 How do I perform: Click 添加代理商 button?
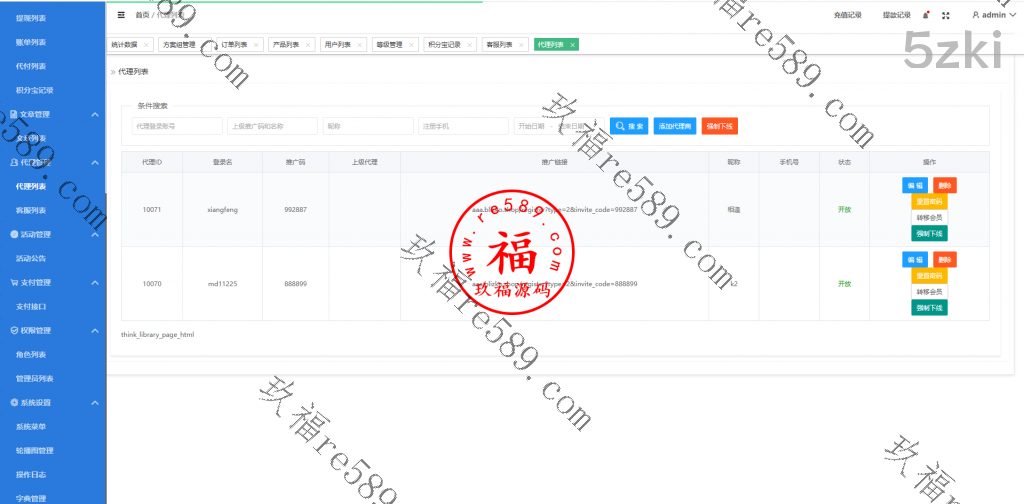tap(674, 126)
